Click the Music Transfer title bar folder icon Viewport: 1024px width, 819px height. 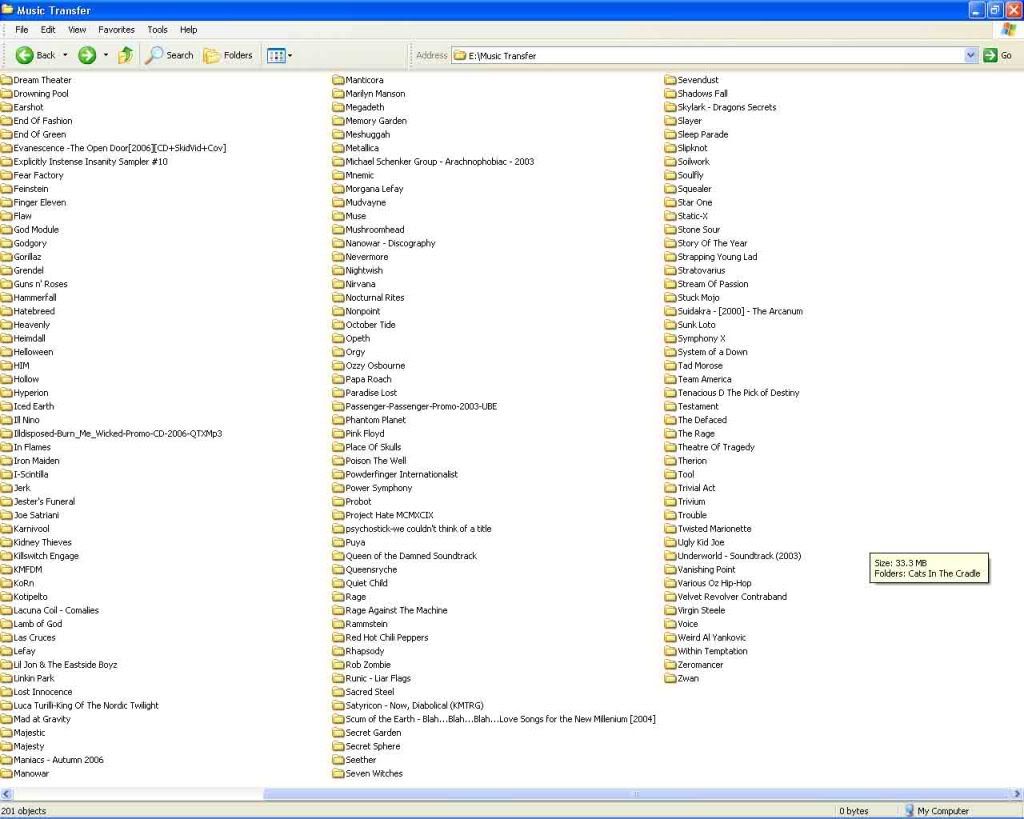[x=8, y=10]
